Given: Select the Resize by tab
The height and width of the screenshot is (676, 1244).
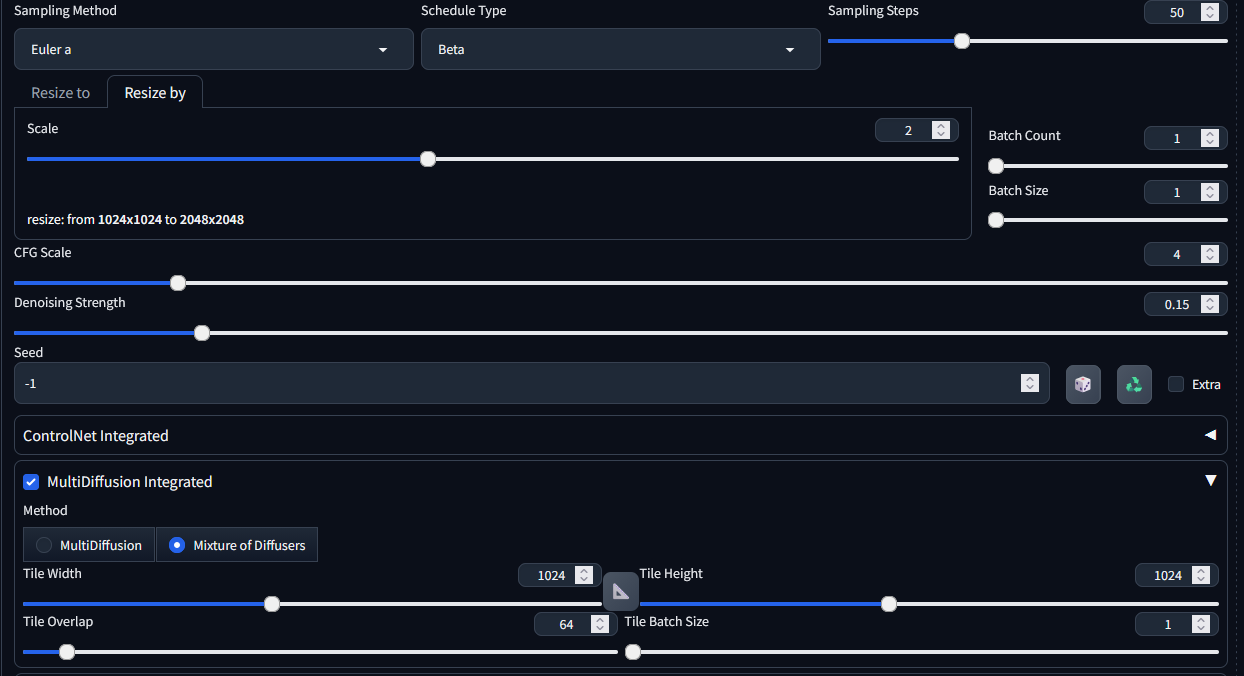Looking at the screenshot, I should click(x=155, y=92).
